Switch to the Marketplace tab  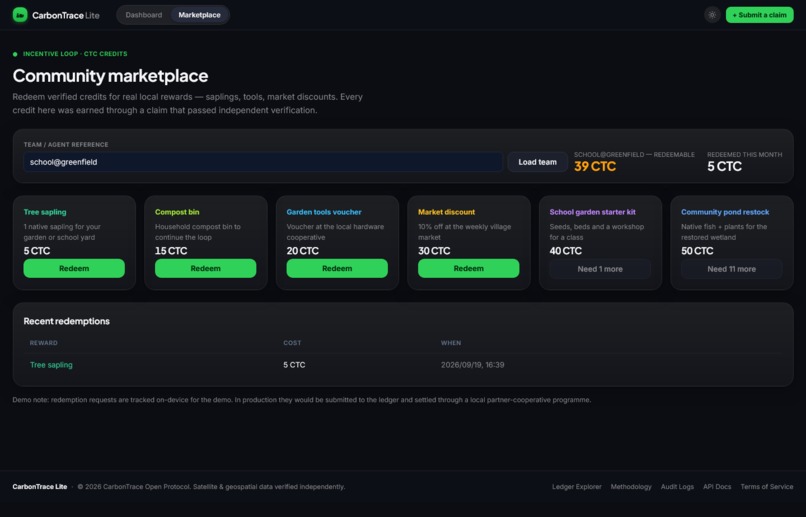pos(199,15)
